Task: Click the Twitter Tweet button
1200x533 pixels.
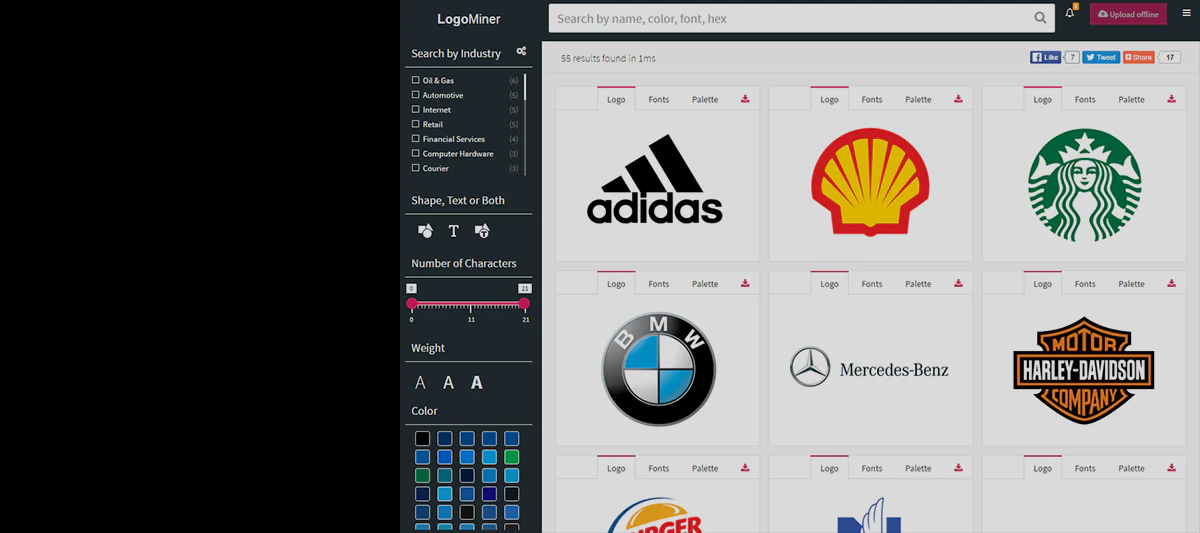Action: click(x=1101, y=57)
